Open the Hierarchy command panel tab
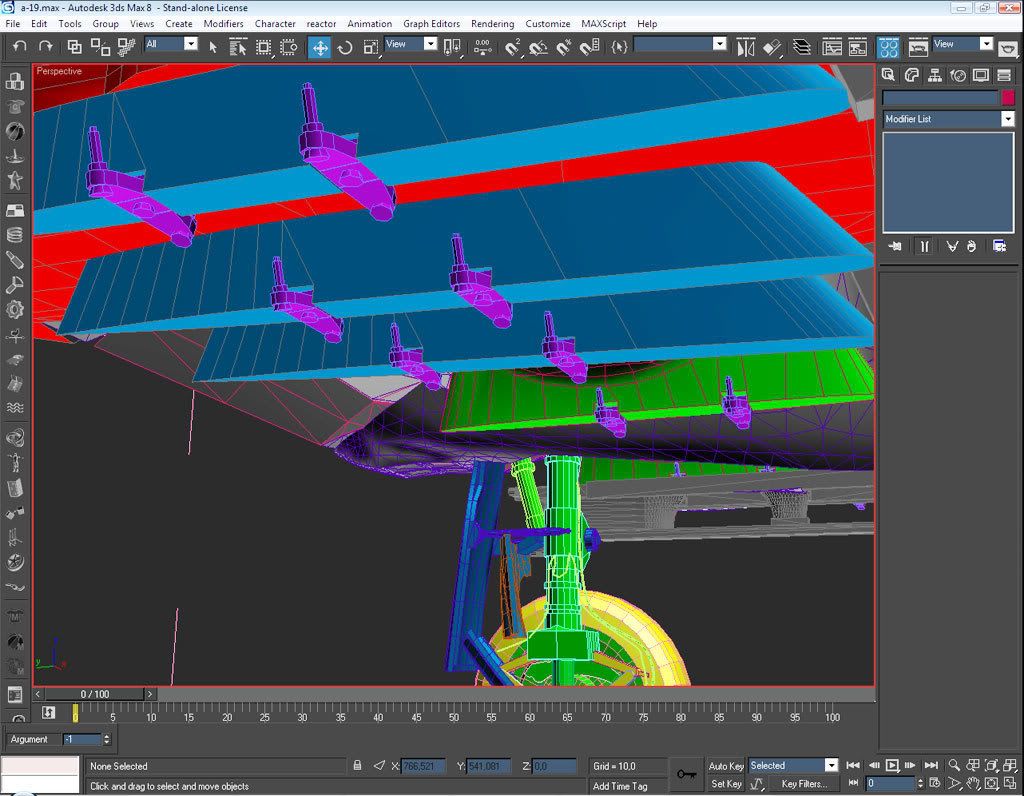 point(935,75)
